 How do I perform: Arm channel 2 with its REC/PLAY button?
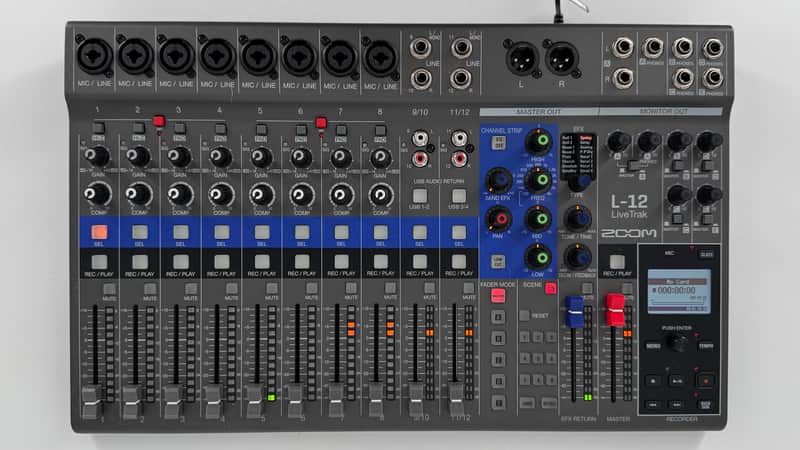(x=140, y=262)
